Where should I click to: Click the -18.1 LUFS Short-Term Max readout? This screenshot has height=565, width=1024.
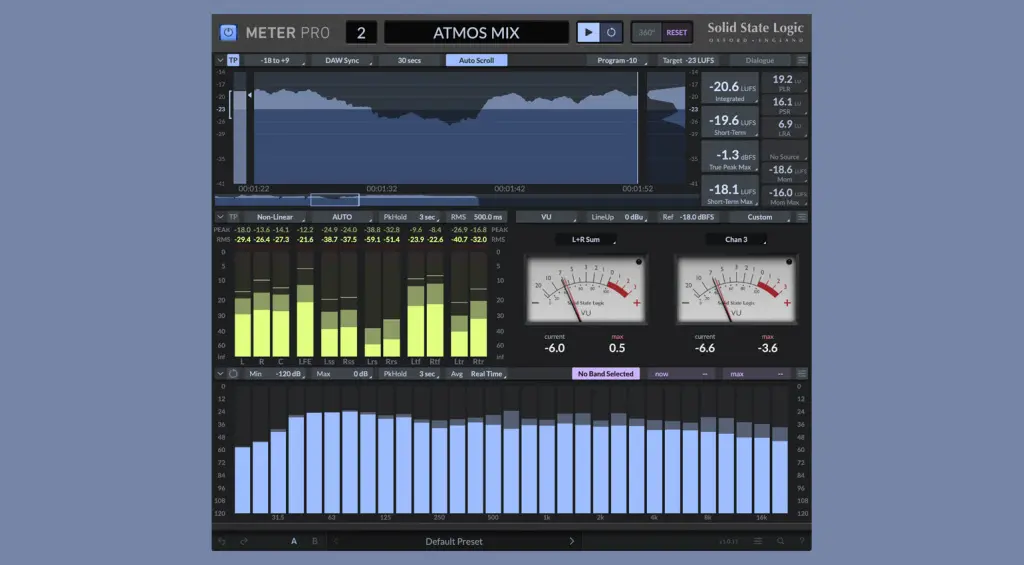tap(730, 192)
